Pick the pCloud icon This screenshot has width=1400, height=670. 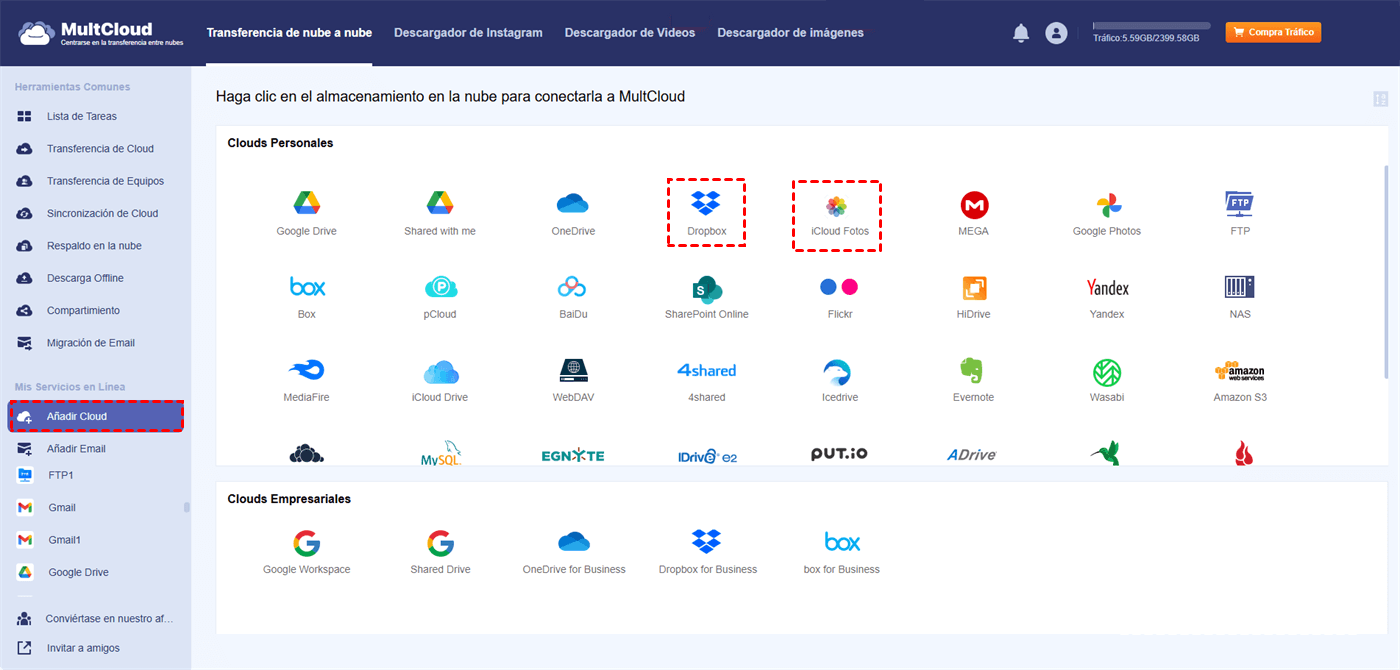click(x=440, y=288)
